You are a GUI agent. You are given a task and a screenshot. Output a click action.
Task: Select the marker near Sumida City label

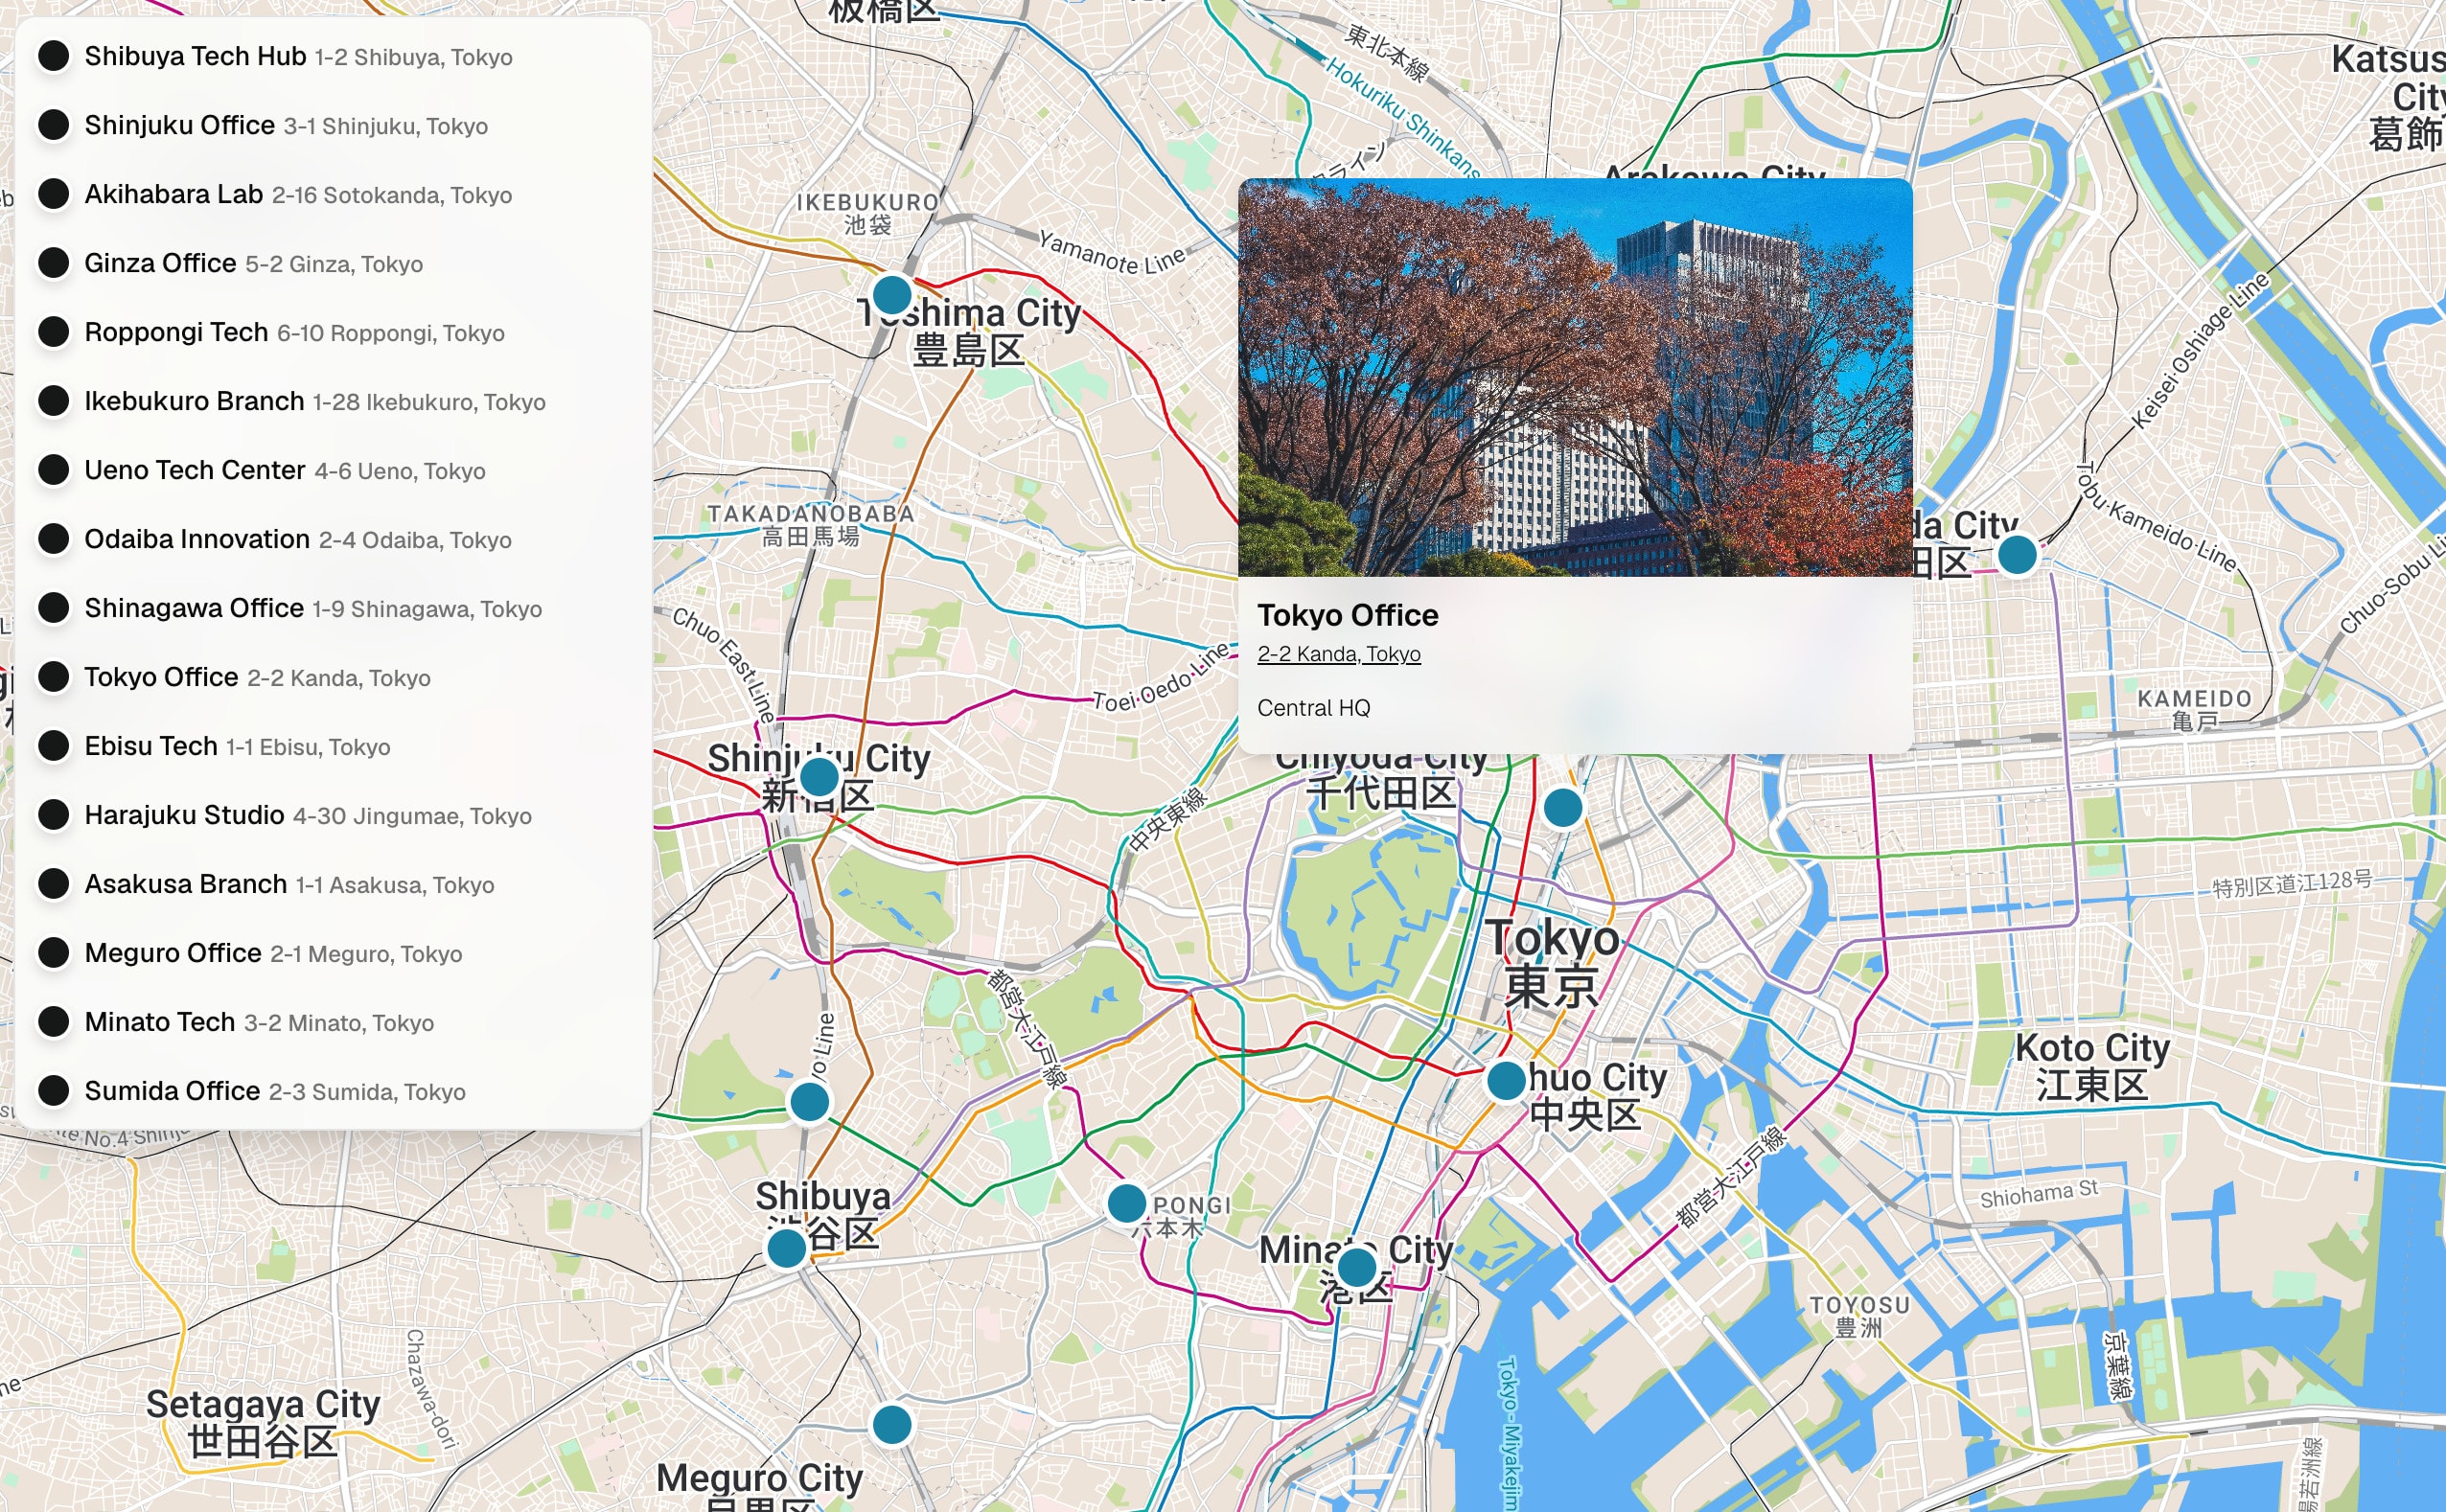(2017, 554)
